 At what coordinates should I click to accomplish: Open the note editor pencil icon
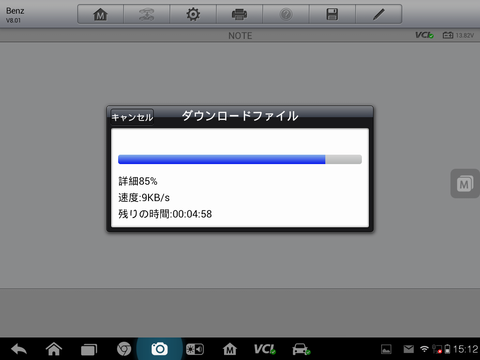[x=379, y=14]
